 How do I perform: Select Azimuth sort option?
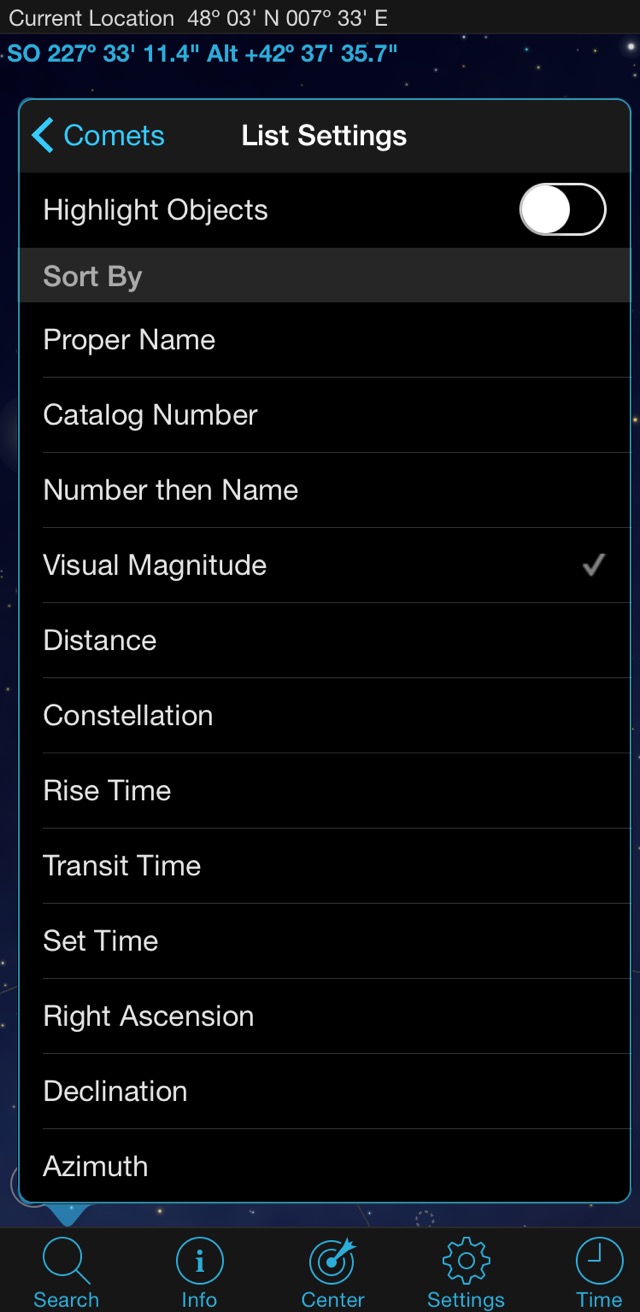[x=95, y=1166]
